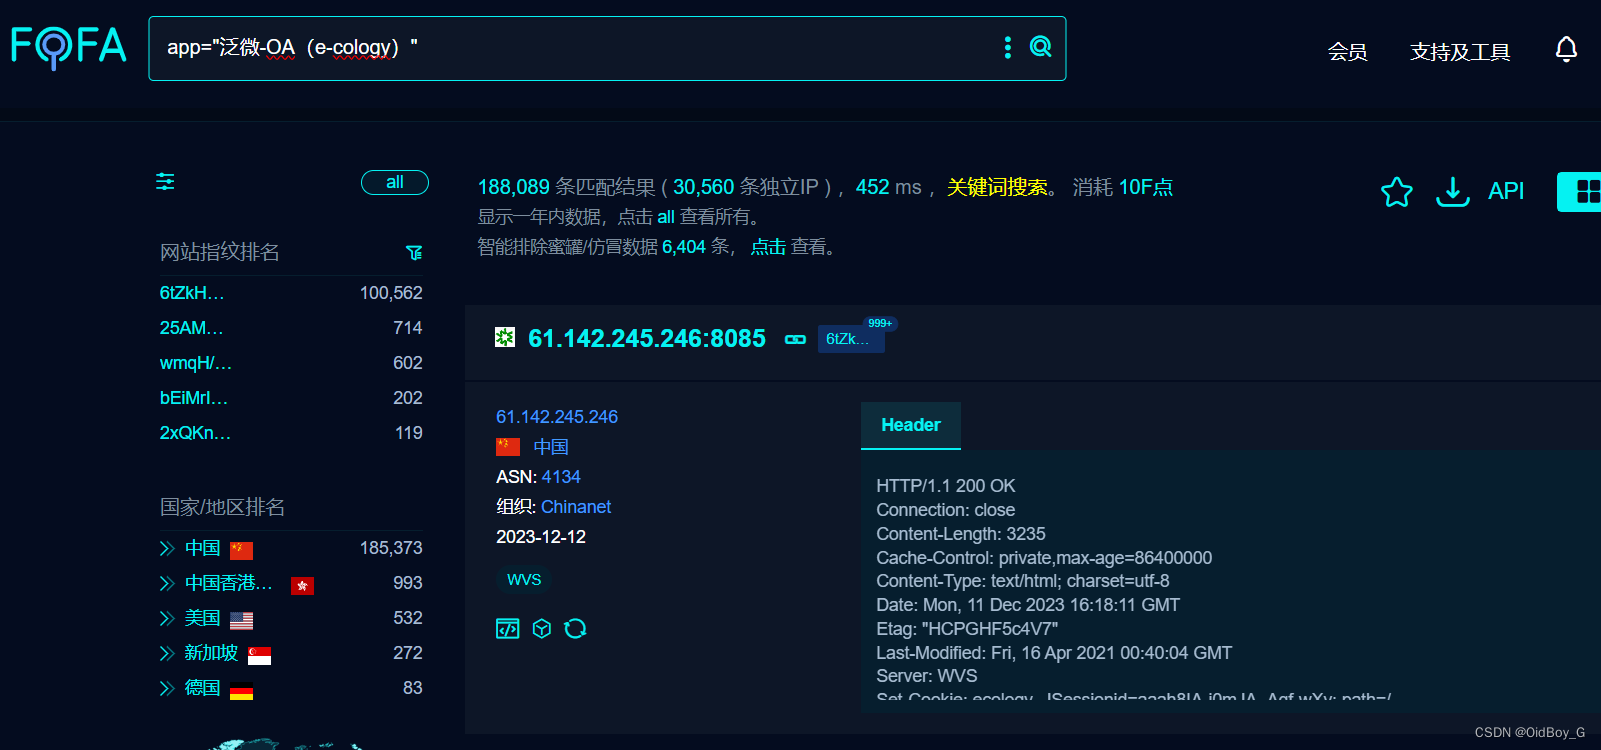The image size is (1601, 750).
Task: Open the 会员 menu
Action: click(x=1347, y=52)
